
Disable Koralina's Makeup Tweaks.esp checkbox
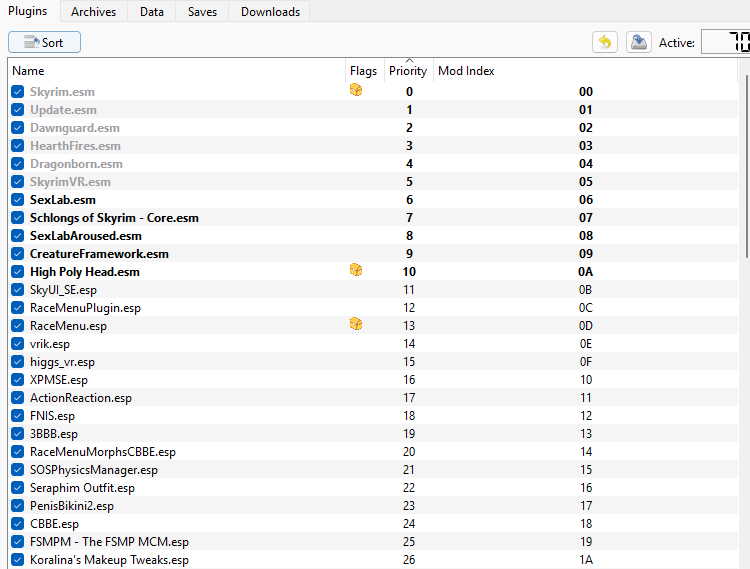pyautogui.click(x=18, y=559)
